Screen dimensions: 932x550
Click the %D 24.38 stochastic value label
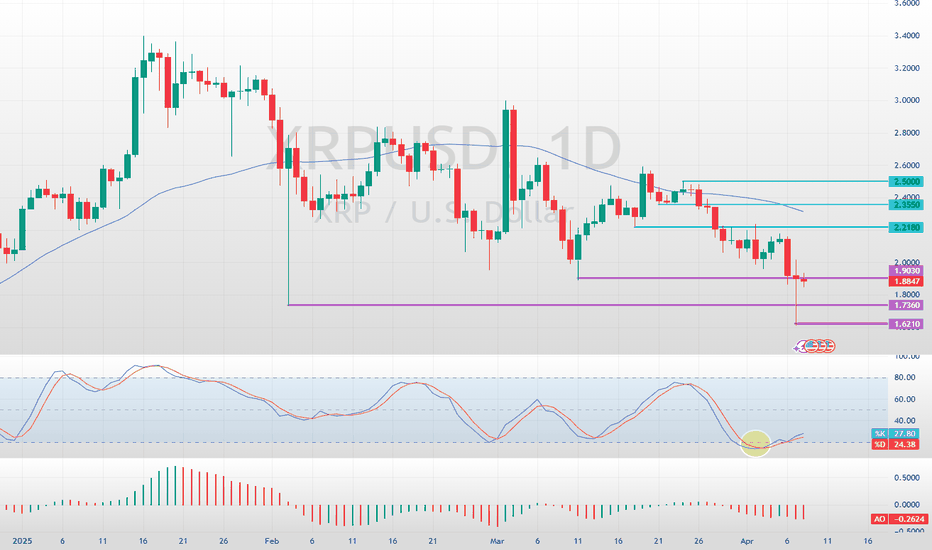coord(895,444)
